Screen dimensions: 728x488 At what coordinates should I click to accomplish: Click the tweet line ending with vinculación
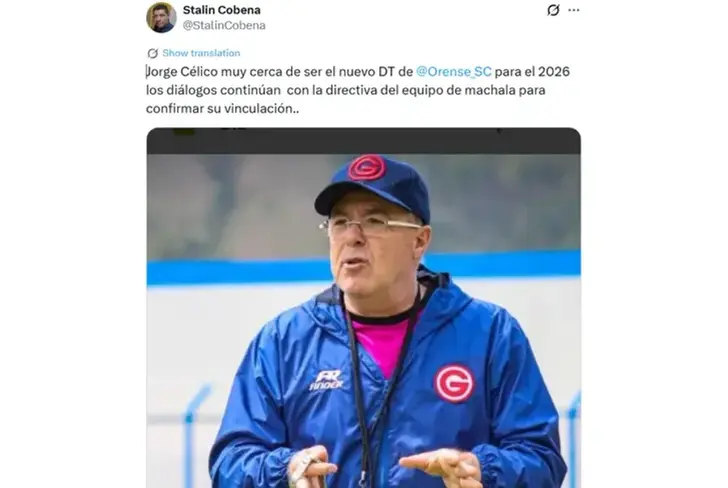pos(222,109)
